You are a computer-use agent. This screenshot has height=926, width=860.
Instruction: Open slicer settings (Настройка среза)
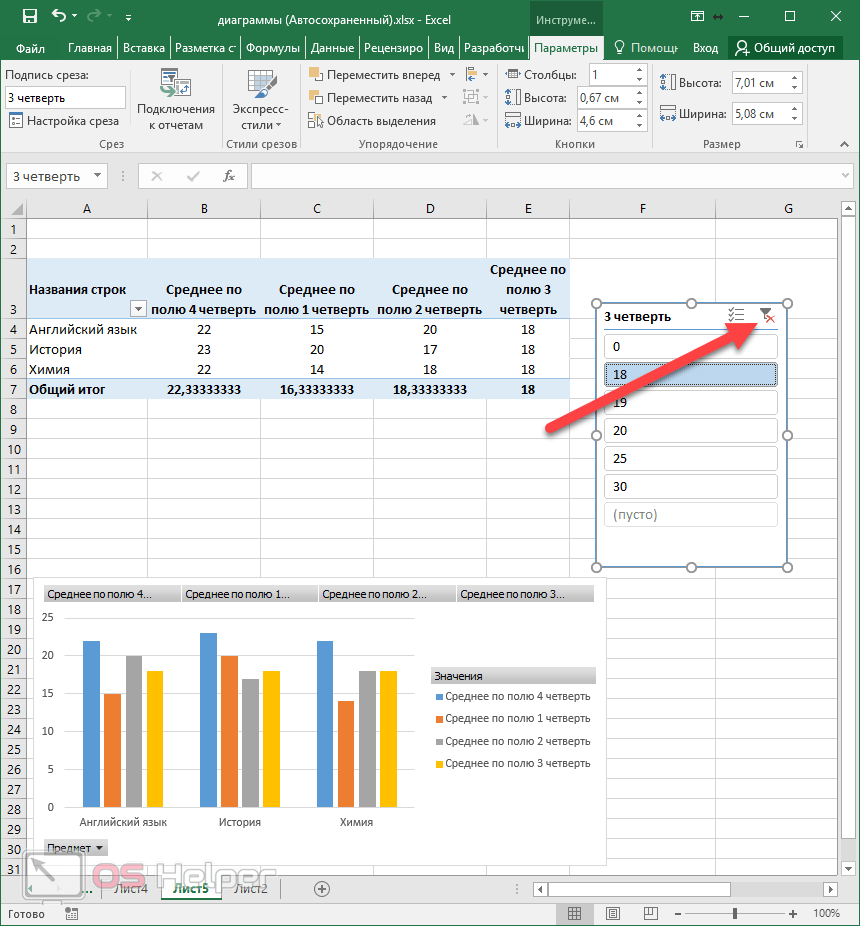click(65, 121)
